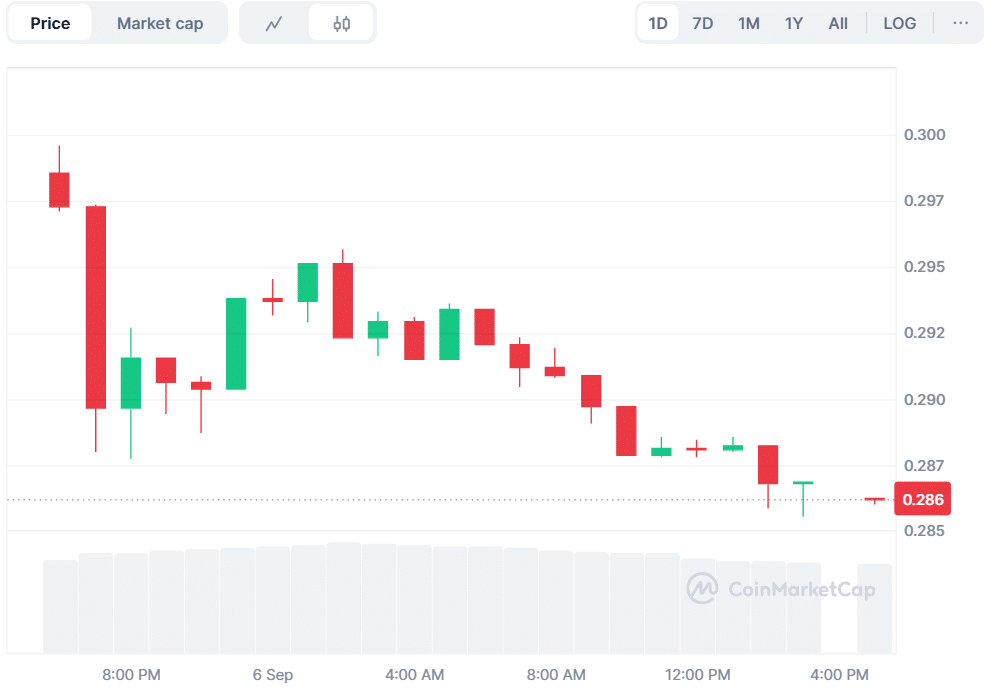Switch to the Price tab
The image size is (998, 693).
(x=50, y=23)
